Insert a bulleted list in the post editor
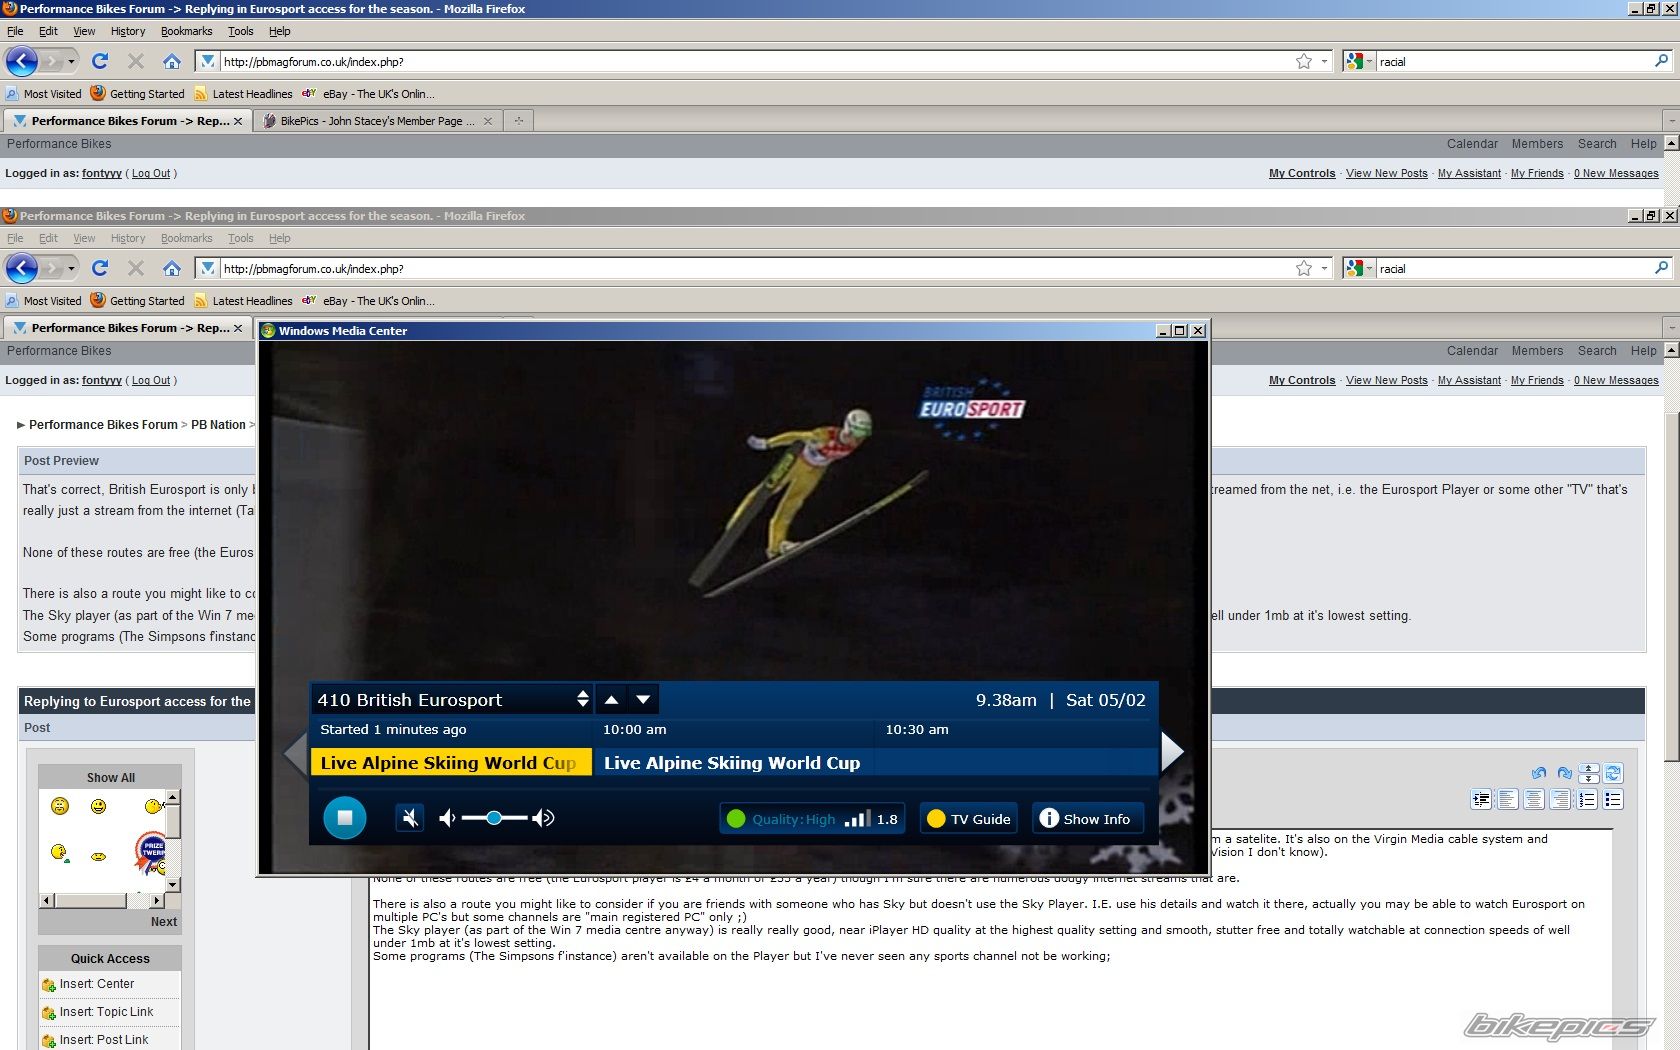 point(1613,799)
